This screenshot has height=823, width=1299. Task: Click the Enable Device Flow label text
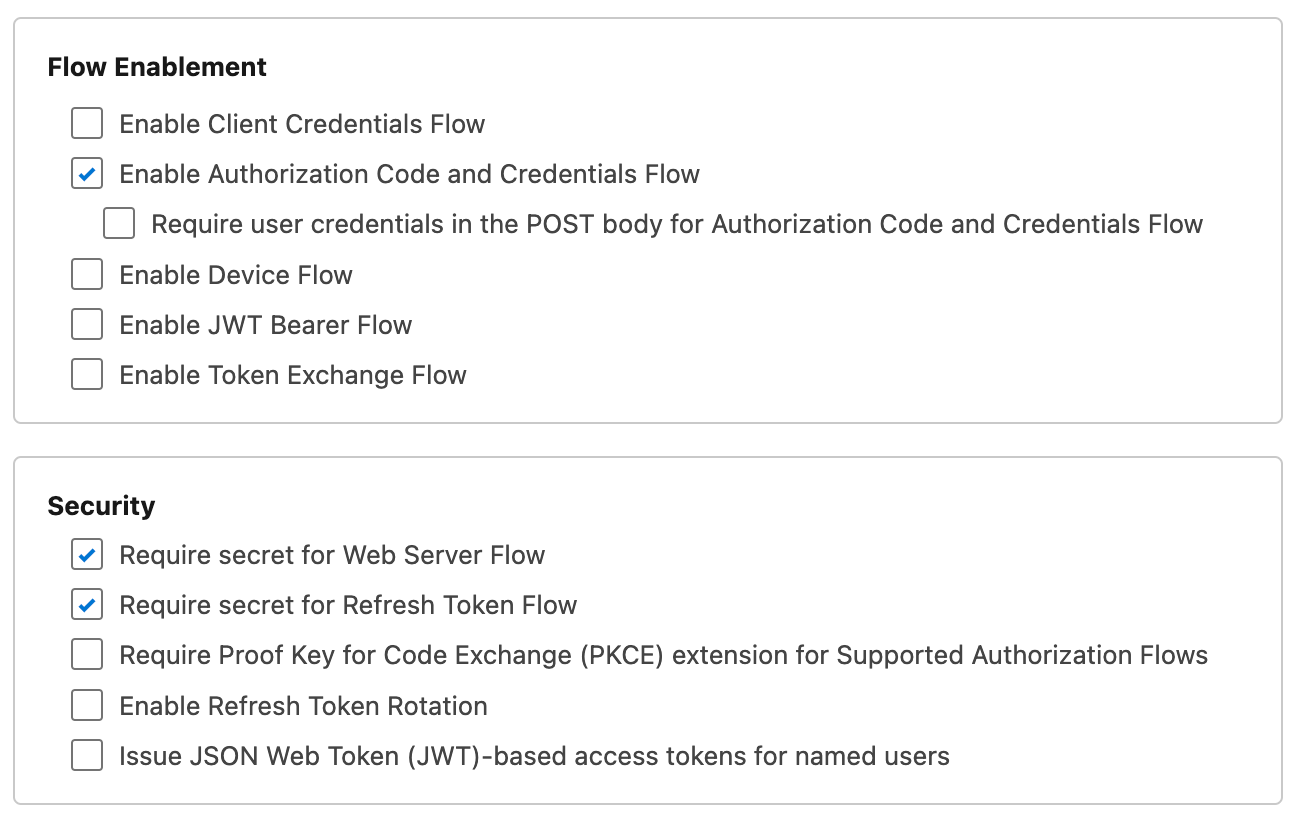click(235, 274)
